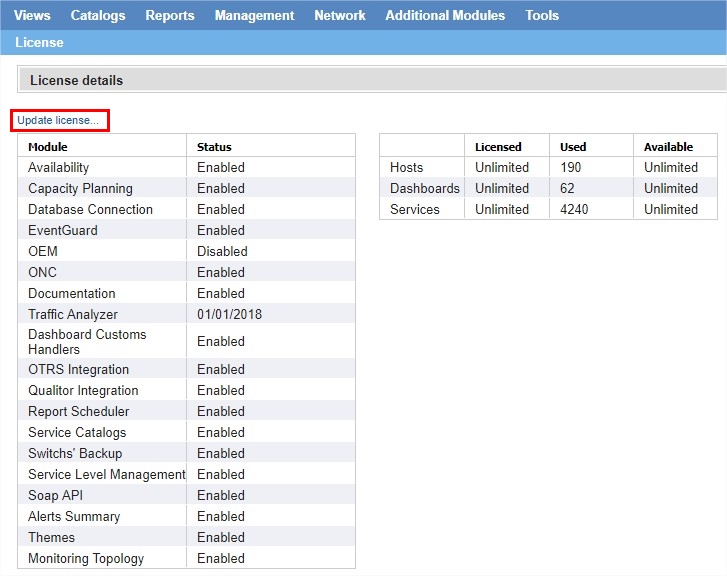Select the Traffic Analyzer module row
727x576 pixels.
click(x=73, y=314)
